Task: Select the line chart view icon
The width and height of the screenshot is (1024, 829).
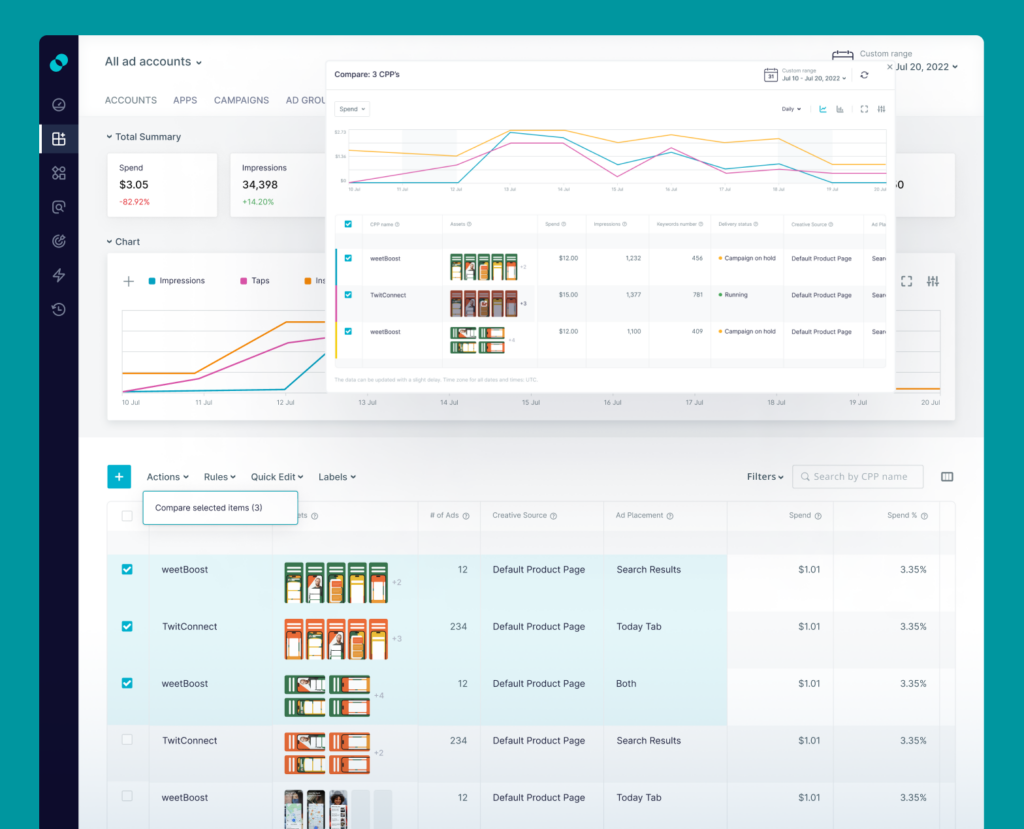Action: click(x=822, y=109)
